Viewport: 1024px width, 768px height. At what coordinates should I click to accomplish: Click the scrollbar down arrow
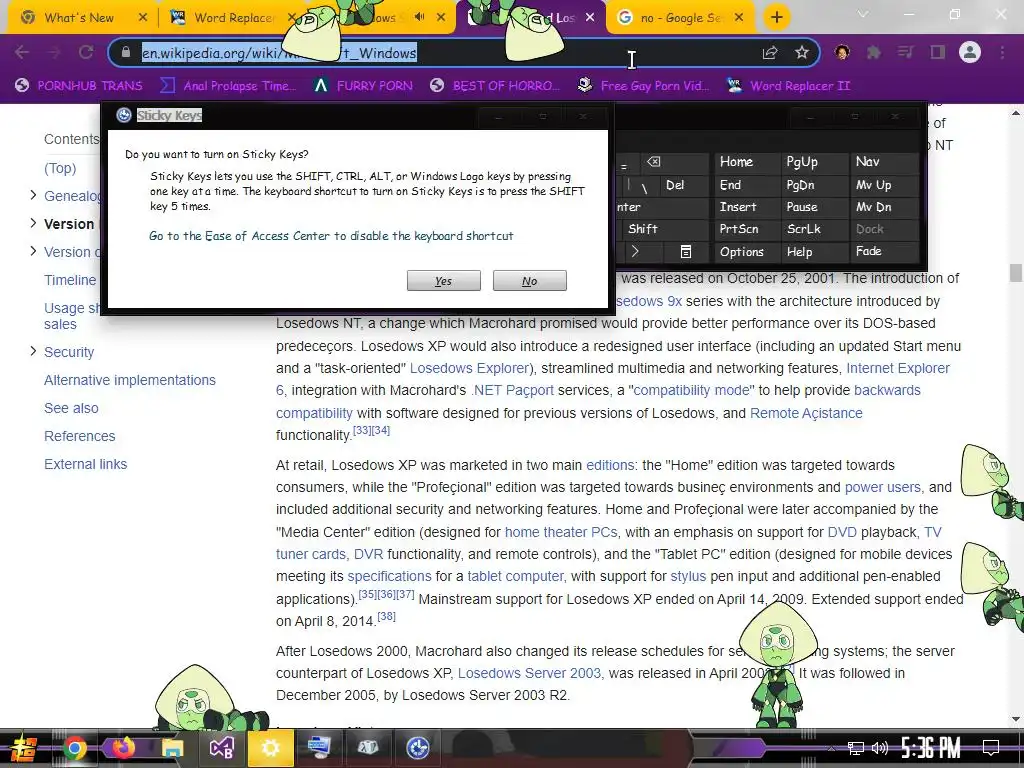pos(1016,719)
